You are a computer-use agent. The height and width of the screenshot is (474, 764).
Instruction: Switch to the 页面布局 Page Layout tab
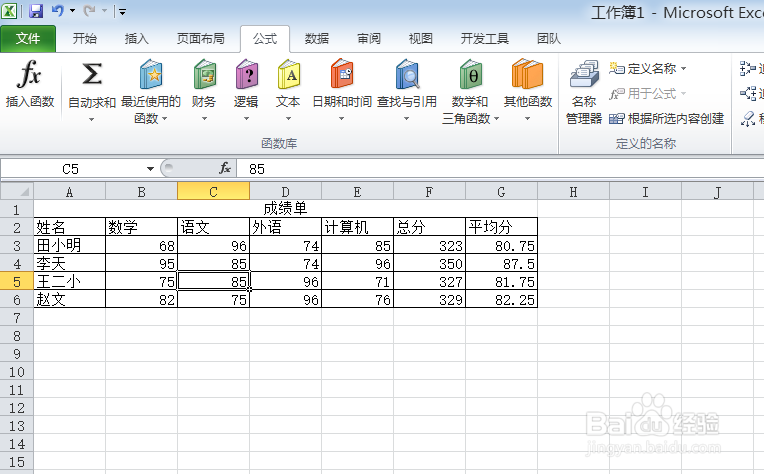pyautogui.click(x=201, y=38)
